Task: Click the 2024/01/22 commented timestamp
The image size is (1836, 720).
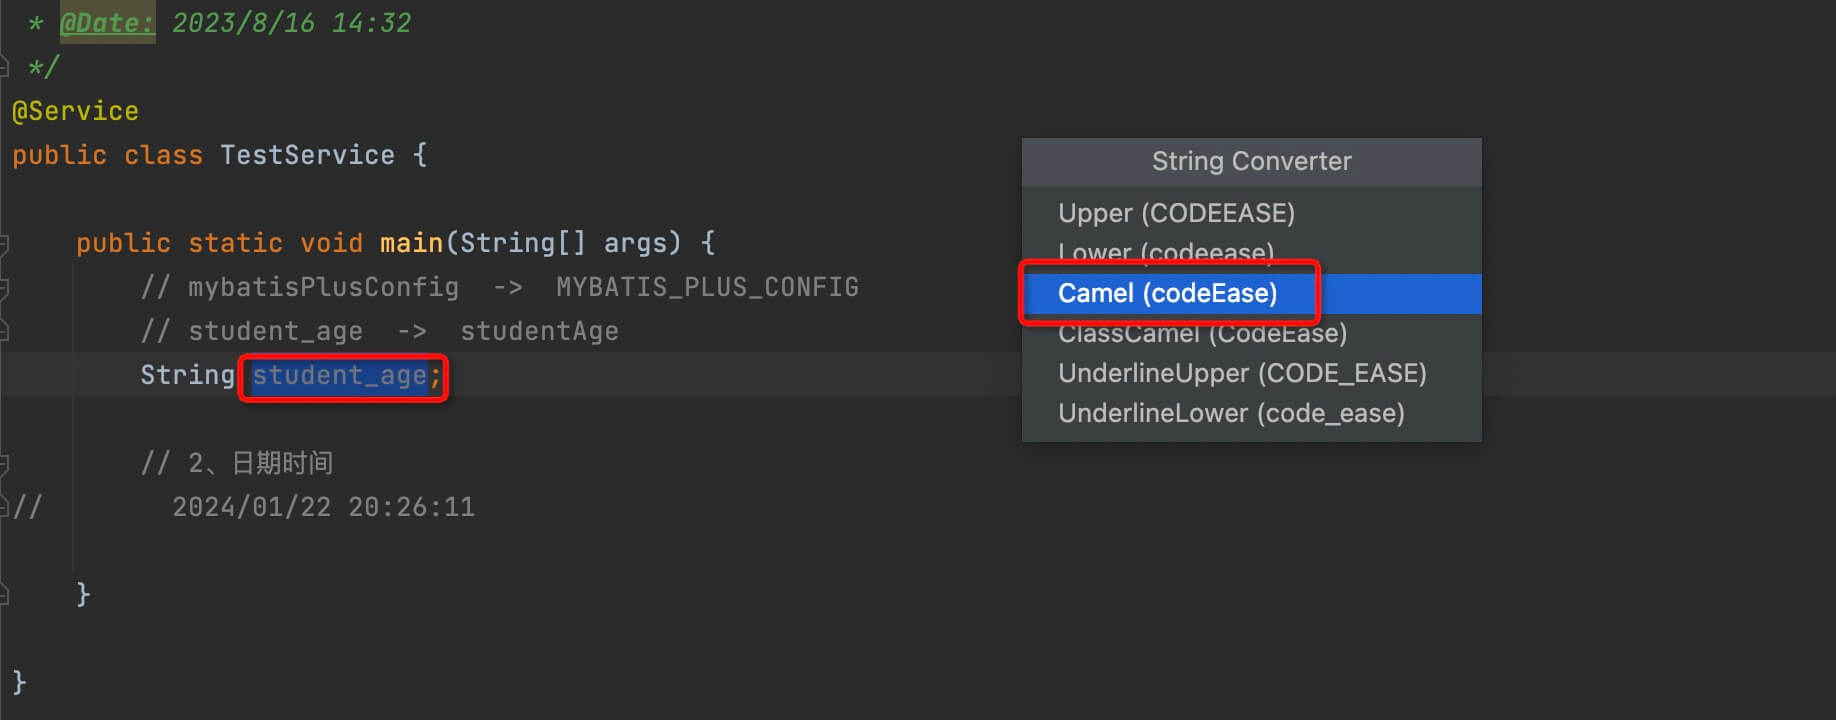Action: [322, 506]
